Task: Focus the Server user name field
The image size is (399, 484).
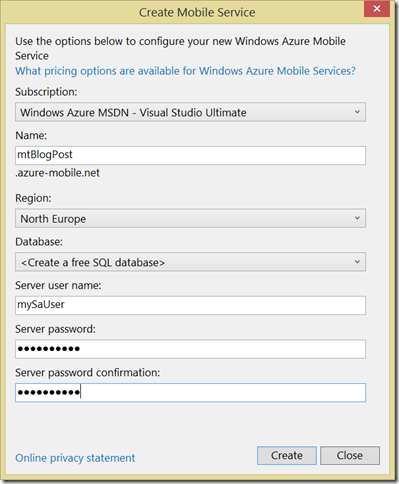Action: pyautogui.click(x=190, y=305)
